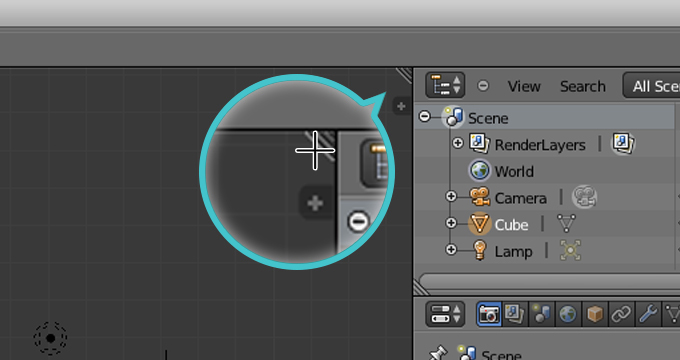Click the Scene icon in Properties breadcrumb
This screenshot has height=360, width=680.
tap(467, 353)
